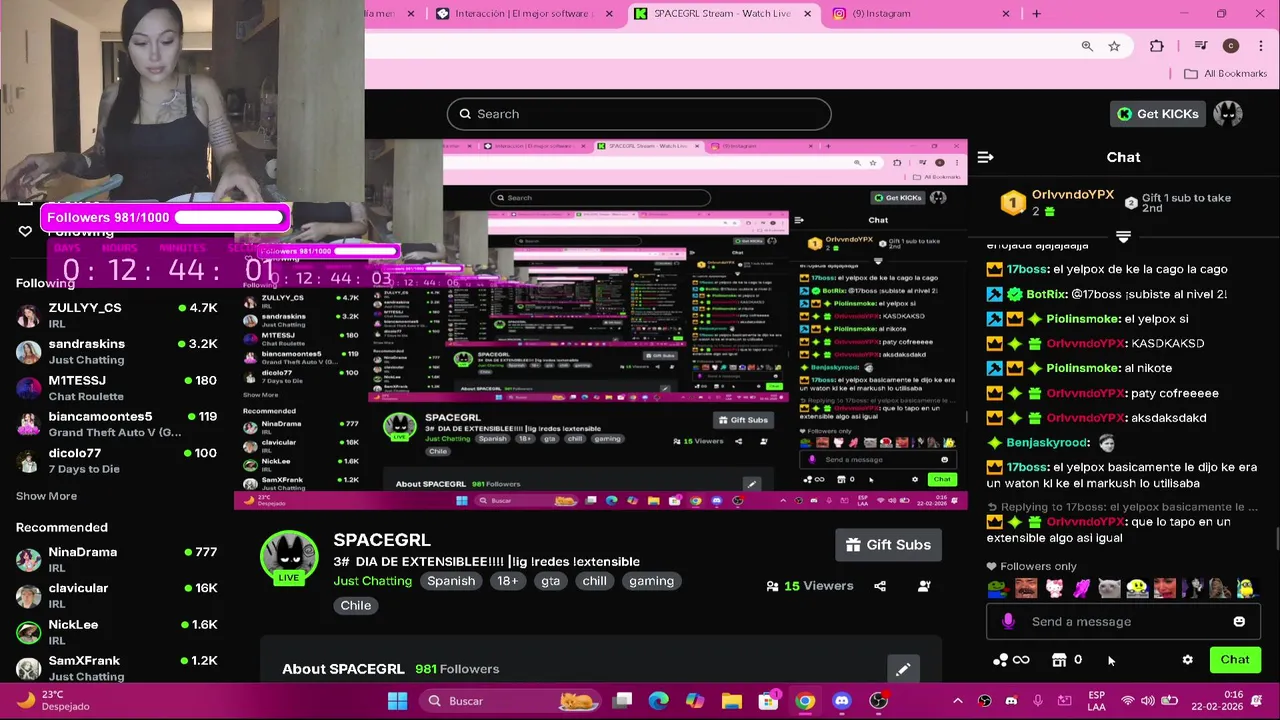Viewport: 1280px width, 720px height.
Task: Open OBS Studio from the taskbar
Action: pyautogui.click(x=878, y=701)
